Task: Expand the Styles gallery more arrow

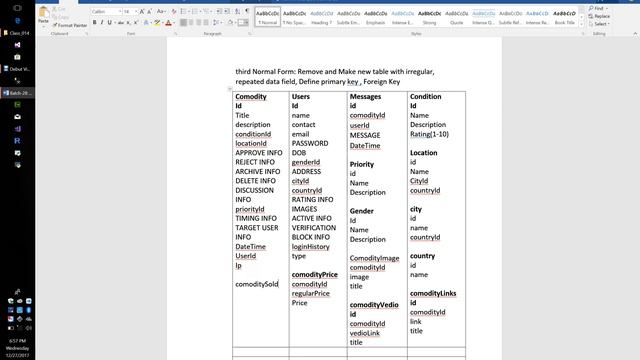Action: pos(582,24)
